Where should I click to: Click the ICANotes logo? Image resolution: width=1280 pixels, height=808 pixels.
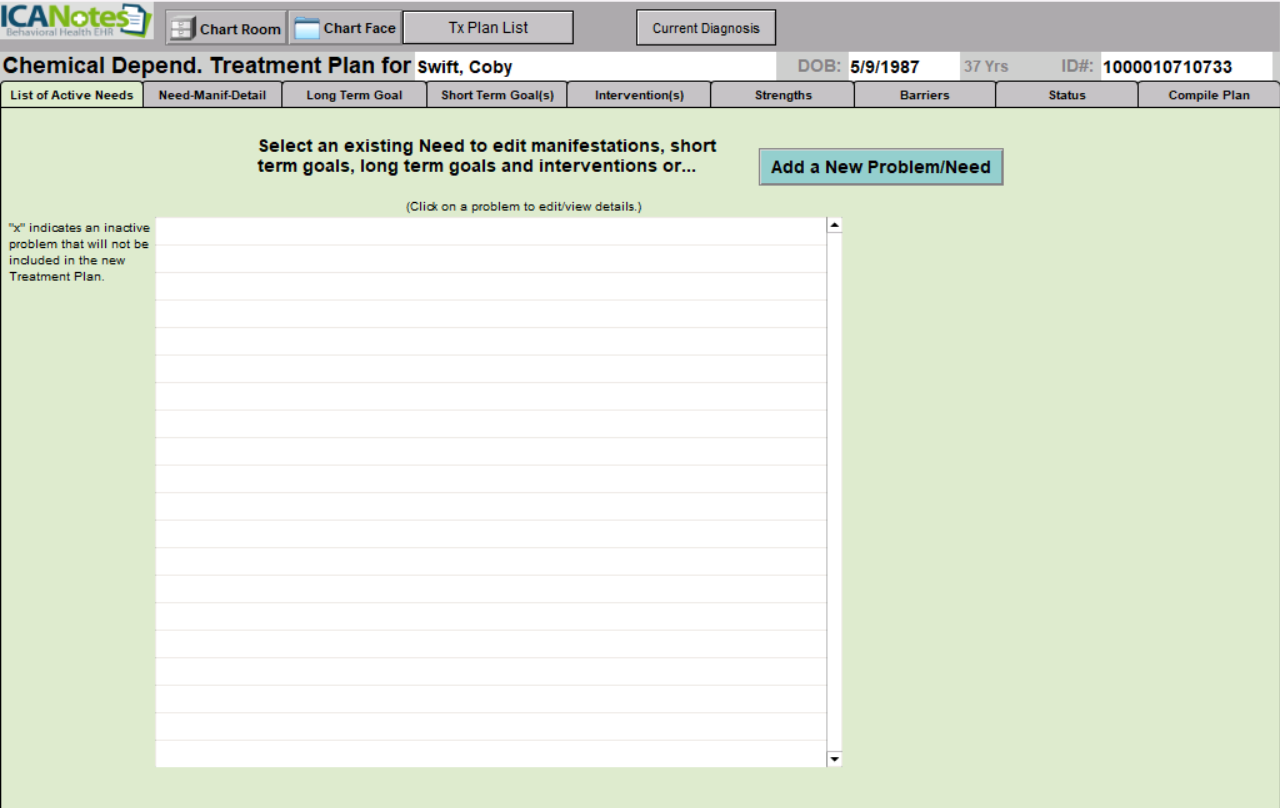(76, 21)
